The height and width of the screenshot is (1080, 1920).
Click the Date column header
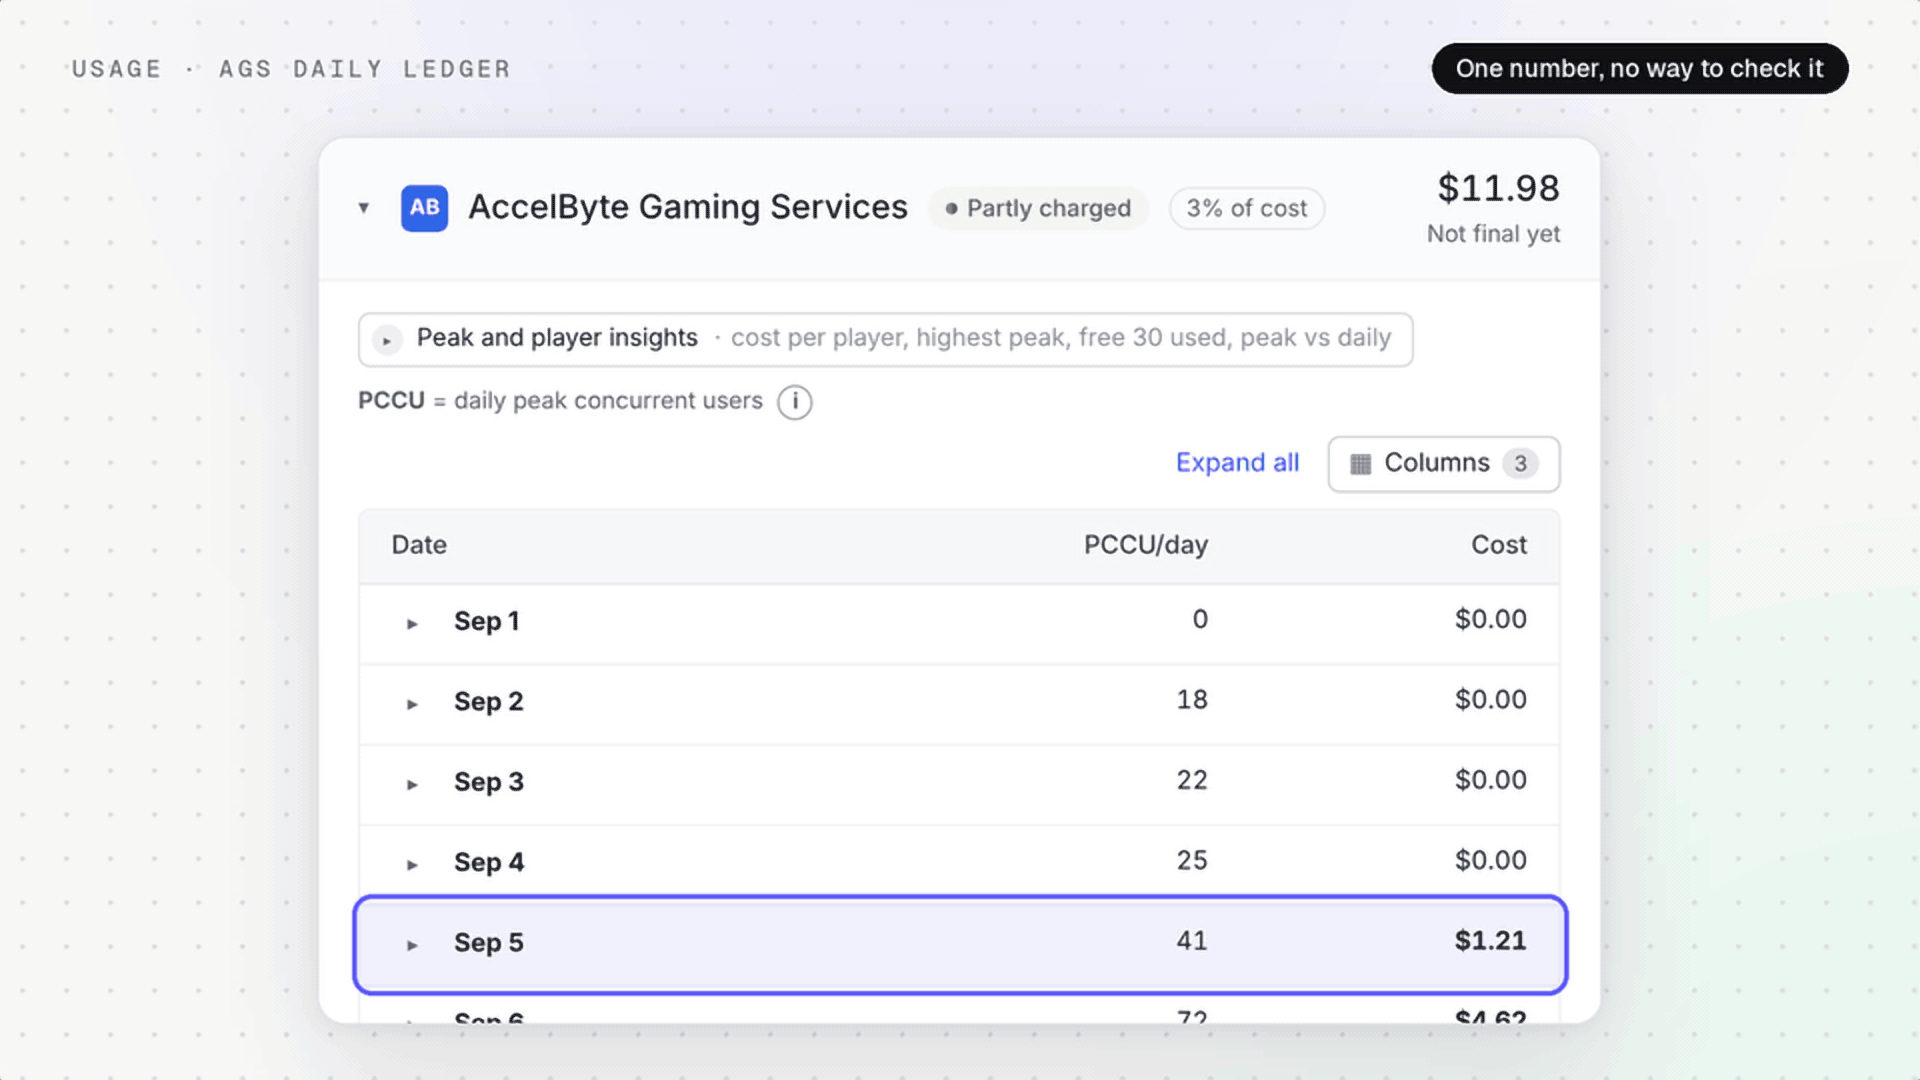click(419, 545)
